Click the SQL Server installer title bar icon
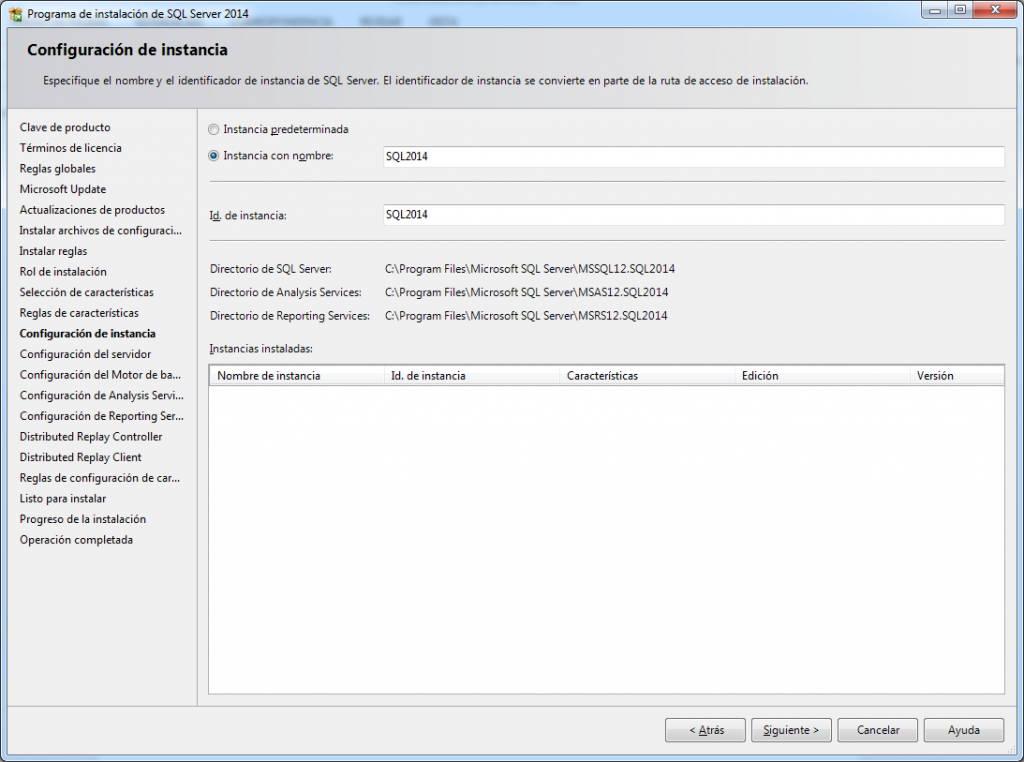 (x=16, y=14)
